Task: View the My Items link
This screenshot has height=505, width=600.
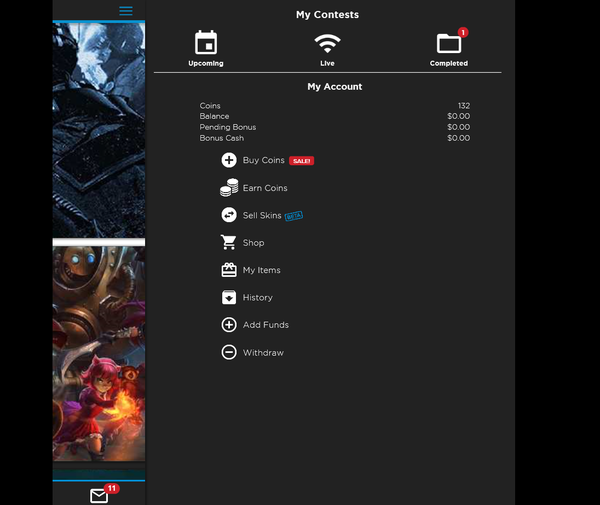Action: tap(261, 270)
